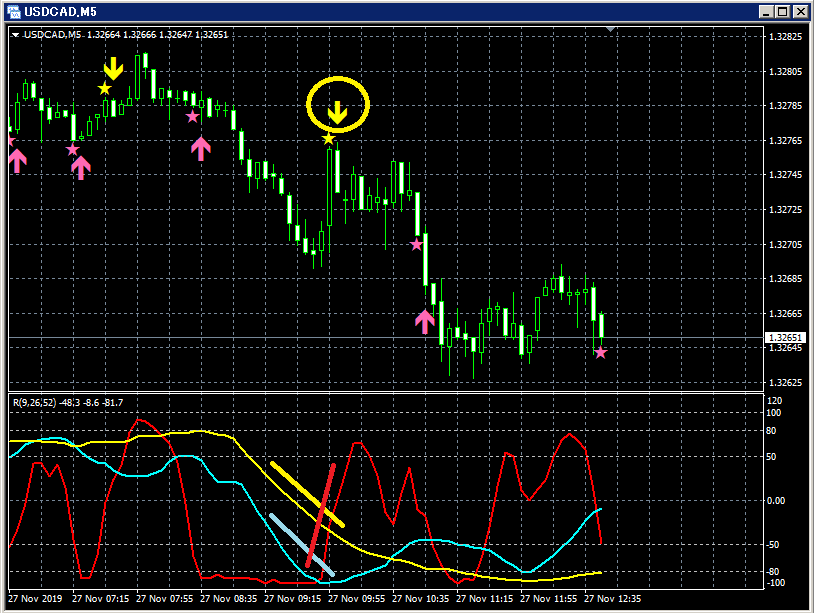The image size is (814, 613).
Task: Click the pink star at latest candle
Action: click(x=601, y=353)
